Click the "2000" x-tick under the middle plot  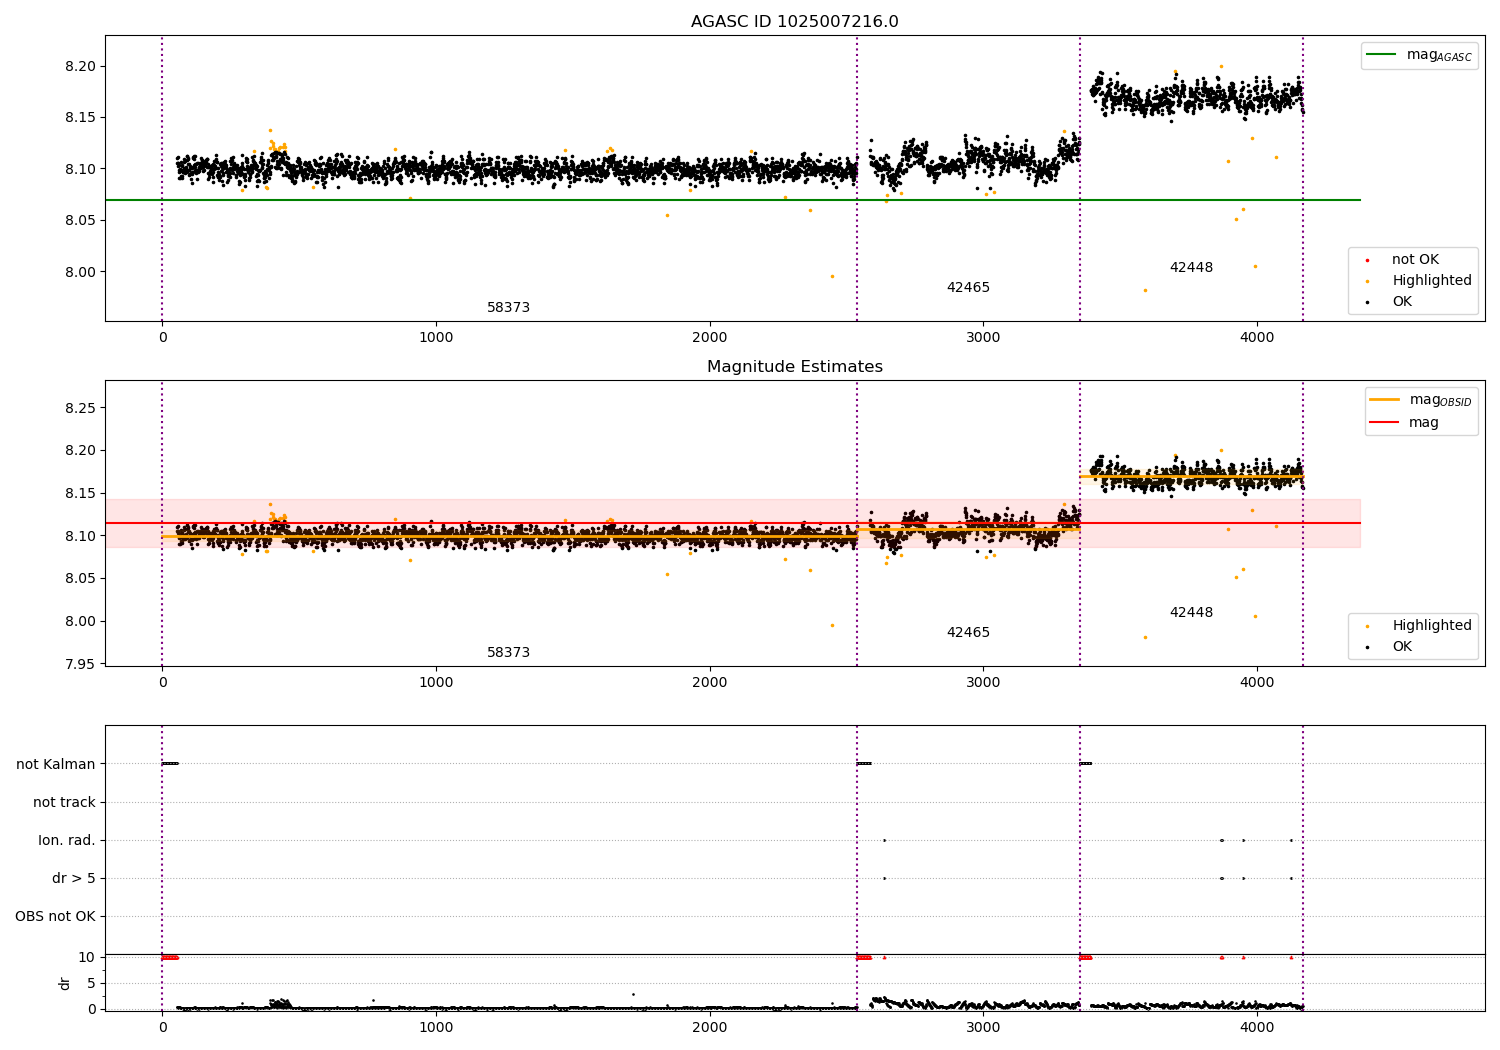click(710, 682)
